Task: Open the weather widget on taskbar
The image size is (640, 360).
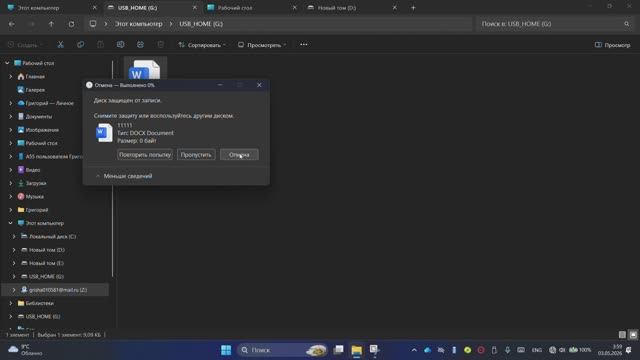Action: pyautogui.click(x=25, y=350)
